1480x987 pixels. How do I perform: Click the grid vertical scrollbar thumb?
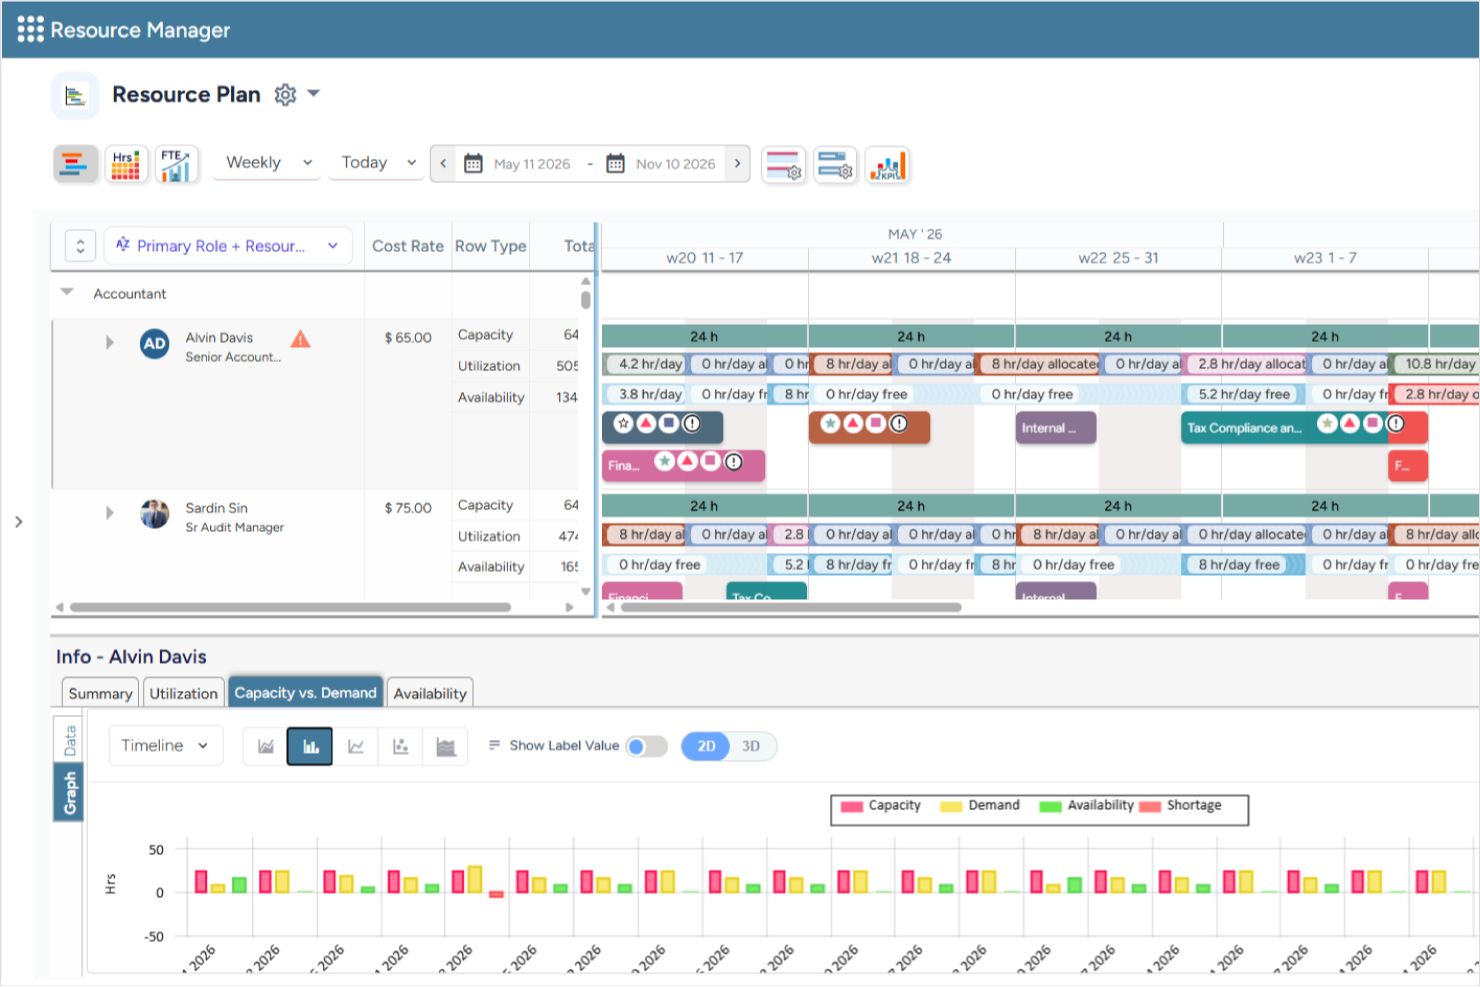585,300
